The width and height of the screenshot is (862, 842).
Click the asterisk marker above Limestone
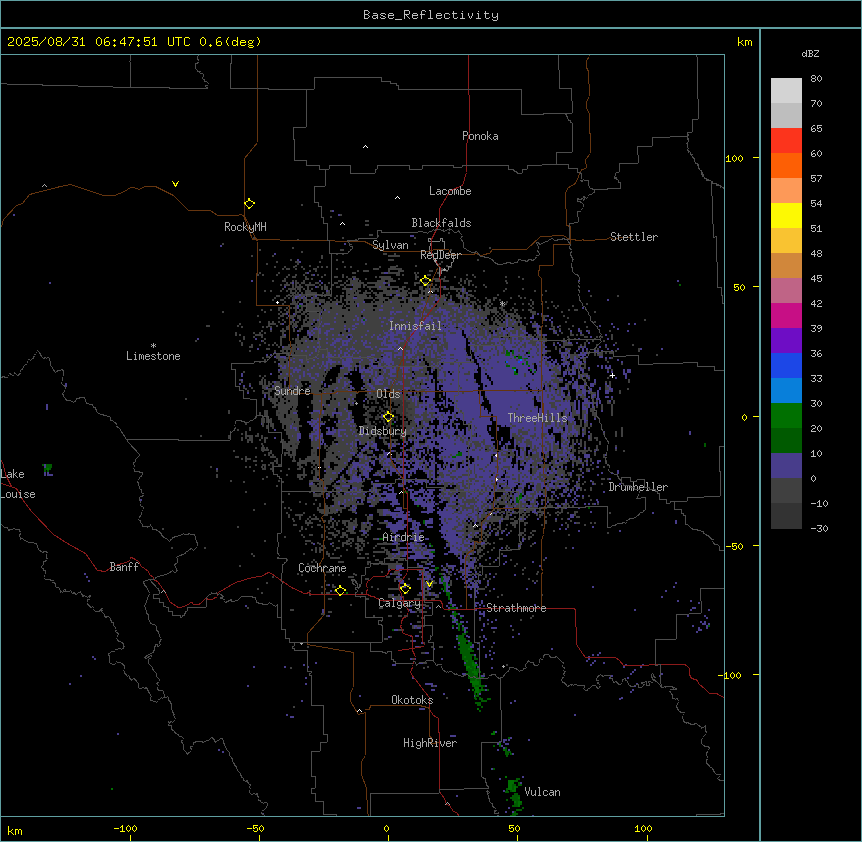pyautogui.click(x=153, y=346)
